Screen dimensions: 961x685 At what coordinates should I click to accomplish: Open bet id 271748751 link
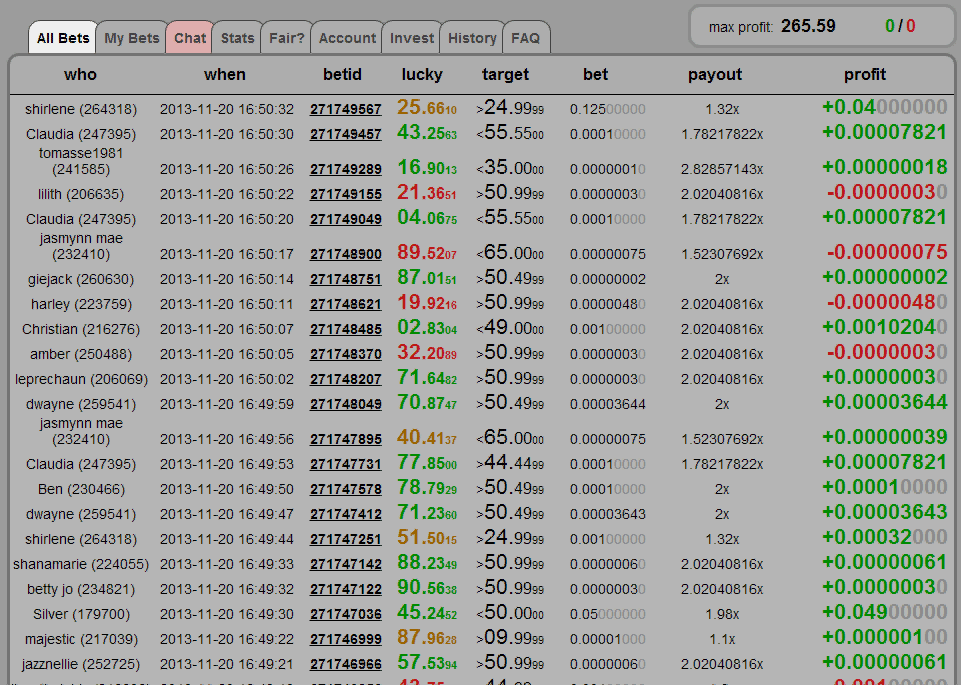[346, 279]
